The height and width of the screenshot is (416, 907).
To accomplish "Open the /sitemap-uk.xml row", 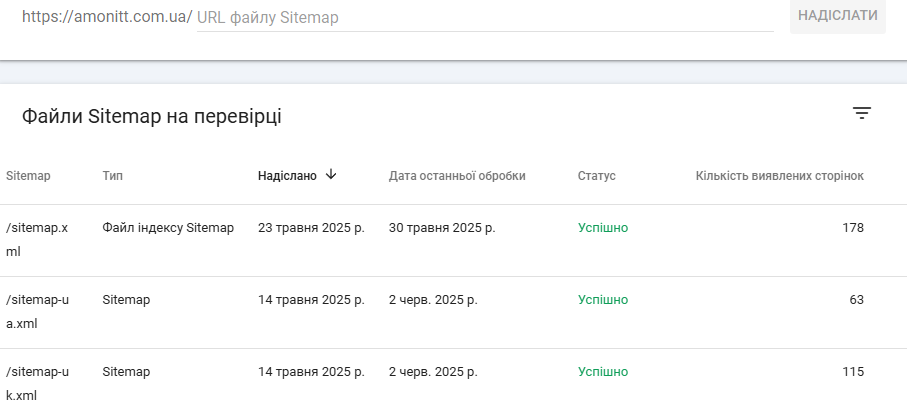I will tap(454, 383).
